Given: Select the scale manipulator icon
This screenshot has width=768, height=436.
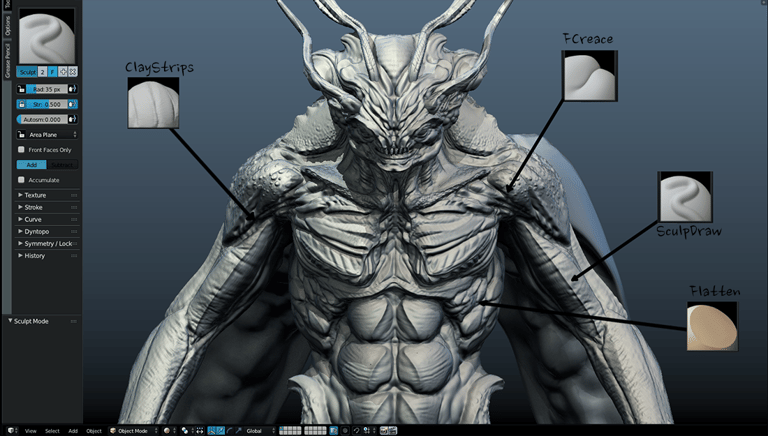Looking at the screenshot, I should click(x=239, y=431).
